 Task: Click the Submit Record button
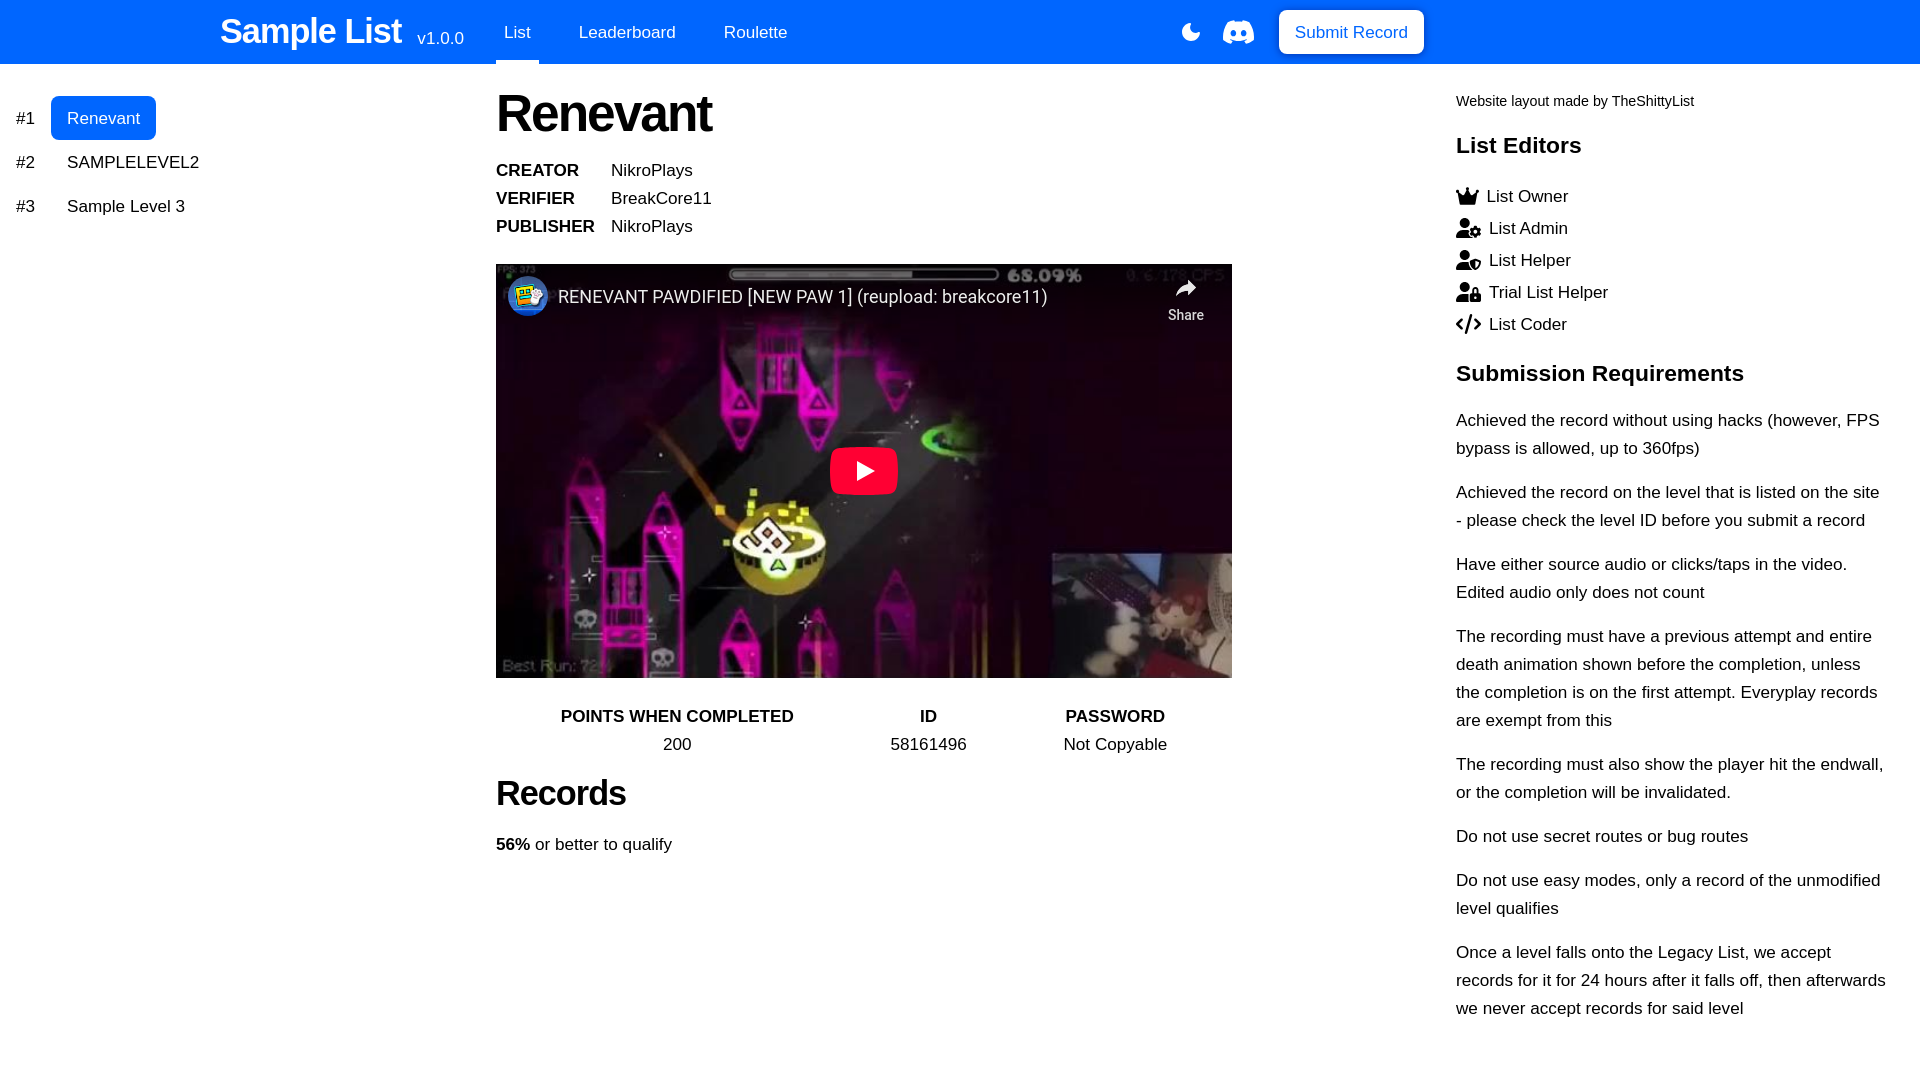click(1351, 32)
